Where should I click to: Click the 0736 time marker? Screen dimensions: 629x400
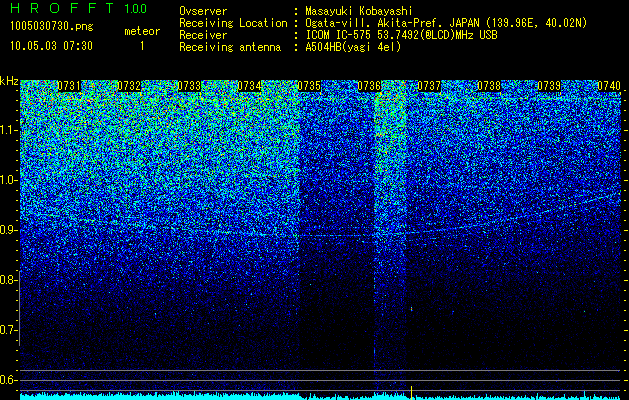point(369,86)
